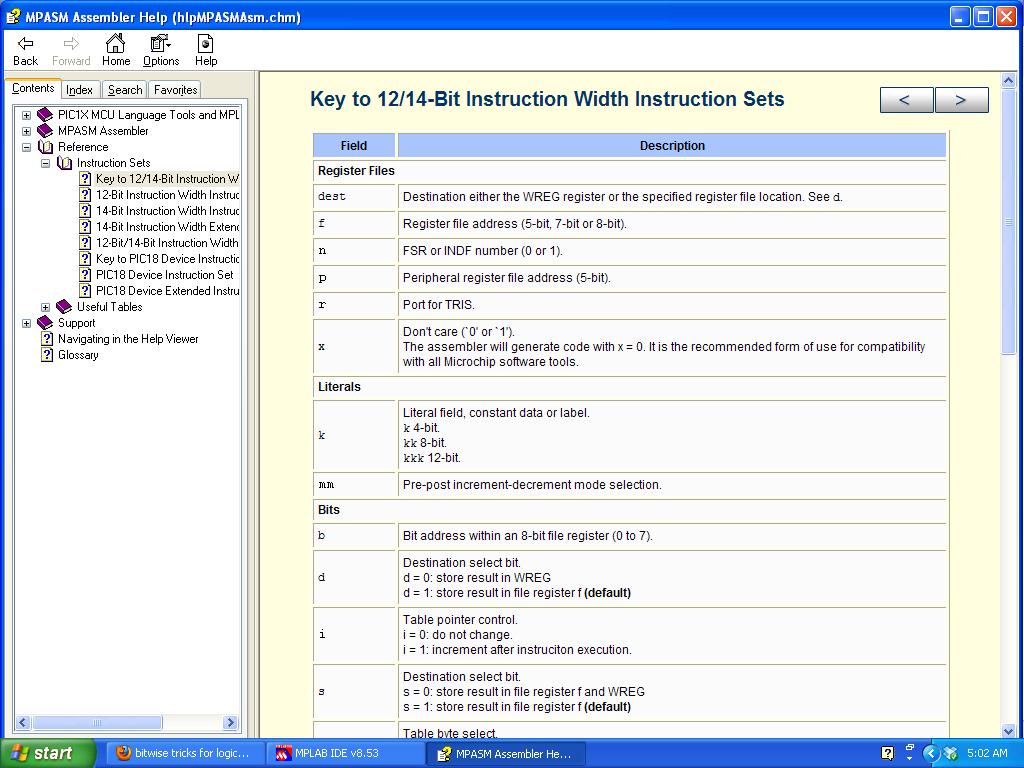Click the tree pane scroll right arrow
Viewport: 1024px width, 768px height.
230,722
